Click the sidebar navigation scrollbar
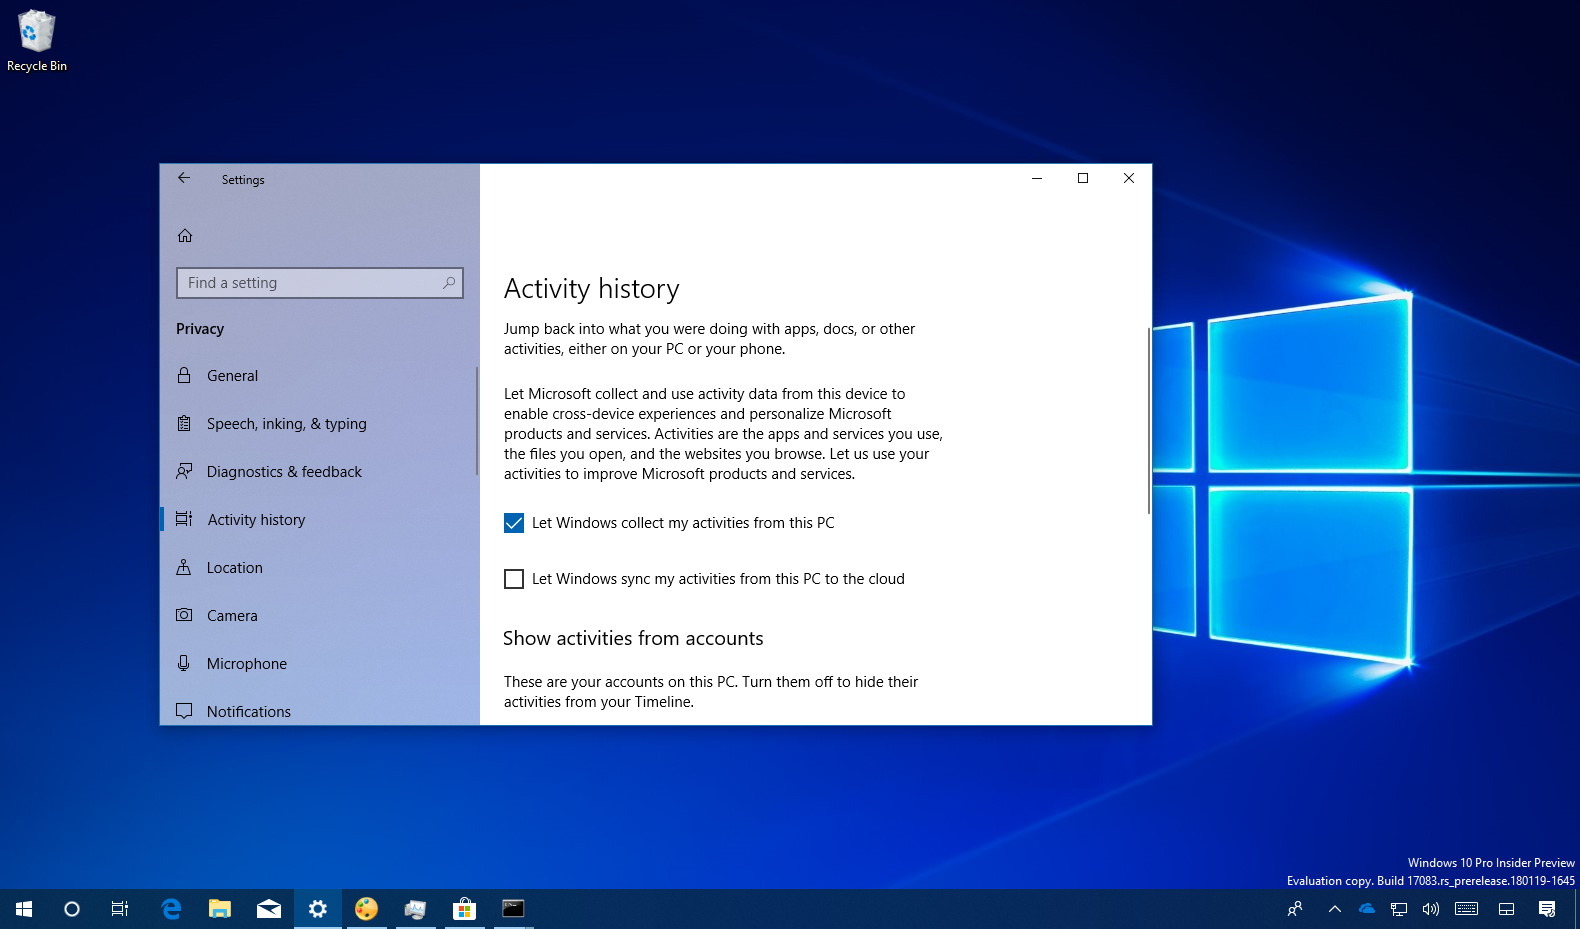This screenshot has width=1580, height=929. pyautogui.click(x=477, y=420)
